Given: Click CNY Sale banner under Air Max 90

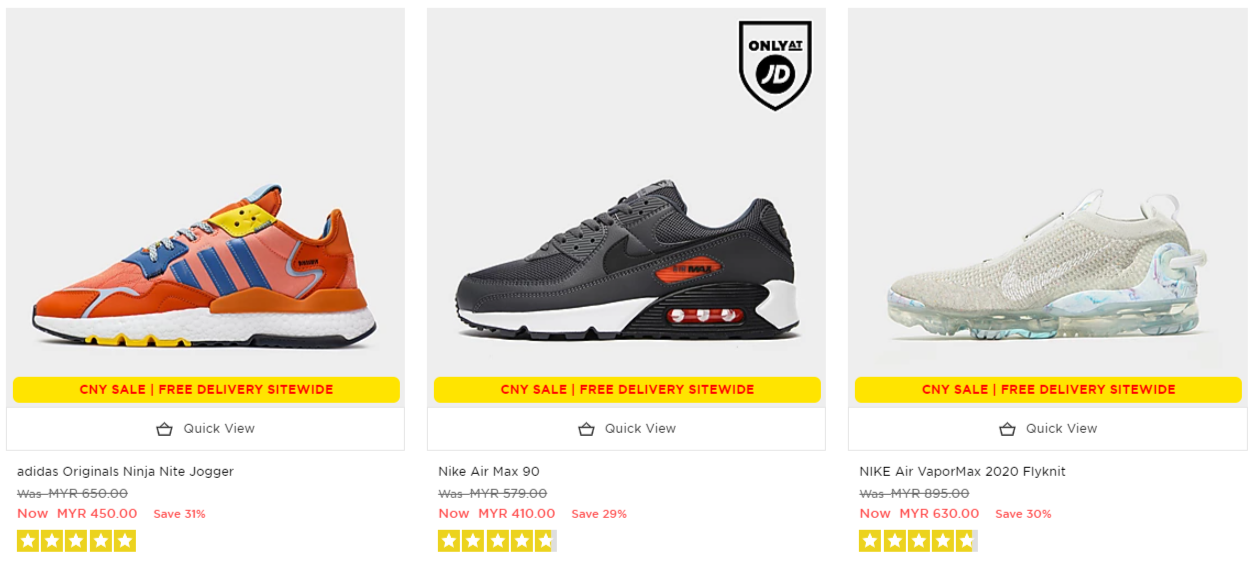Looking at the screenshot, I should tap(627, 390).
